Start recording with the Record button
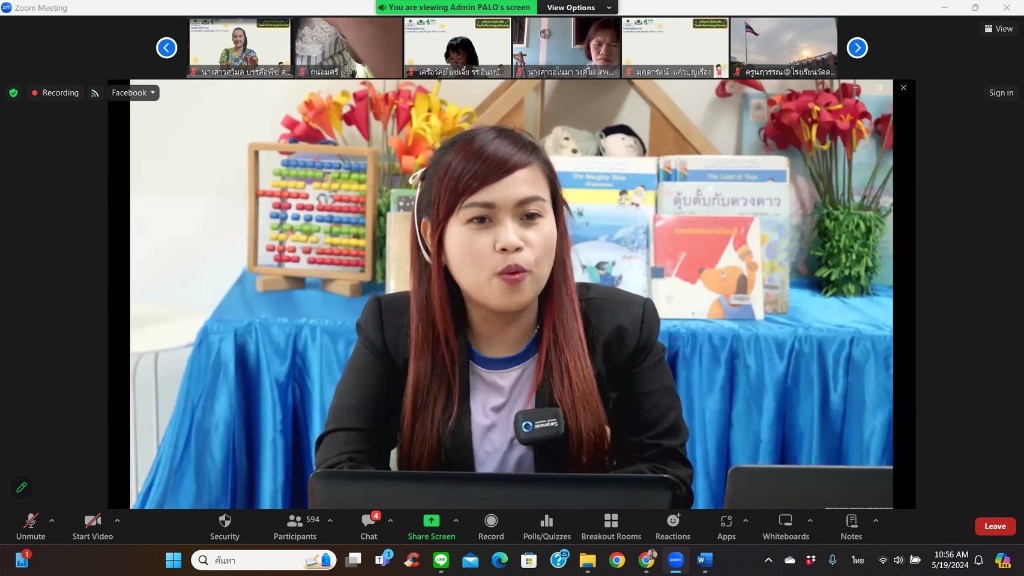Screen dimensions: 1024x576 [491, 526]
